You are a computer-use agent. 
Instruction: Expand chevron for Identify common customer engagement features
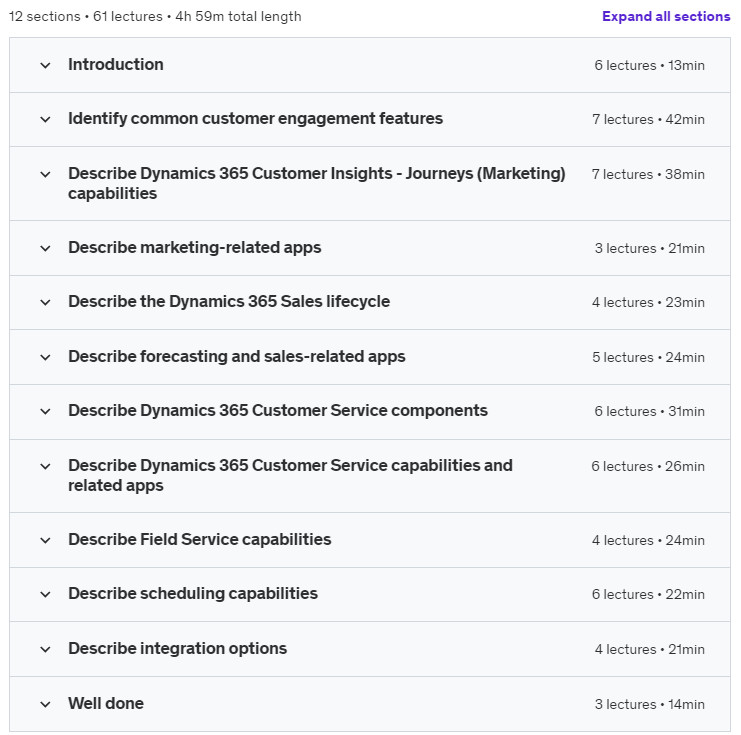(x=45, y=119)
